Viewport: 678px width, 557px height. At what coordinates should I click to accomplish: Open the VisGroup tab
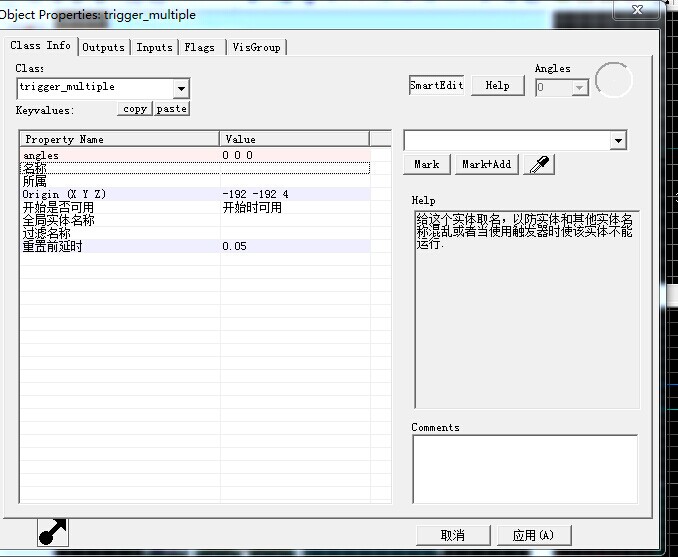tap(256, 47)
